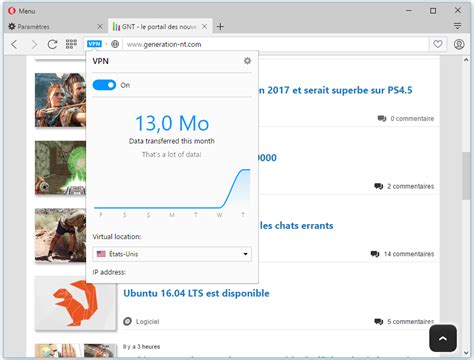Open the 14 commentaires link
The width and height of the screenshot is (474, 360).
tap(409, 254)
